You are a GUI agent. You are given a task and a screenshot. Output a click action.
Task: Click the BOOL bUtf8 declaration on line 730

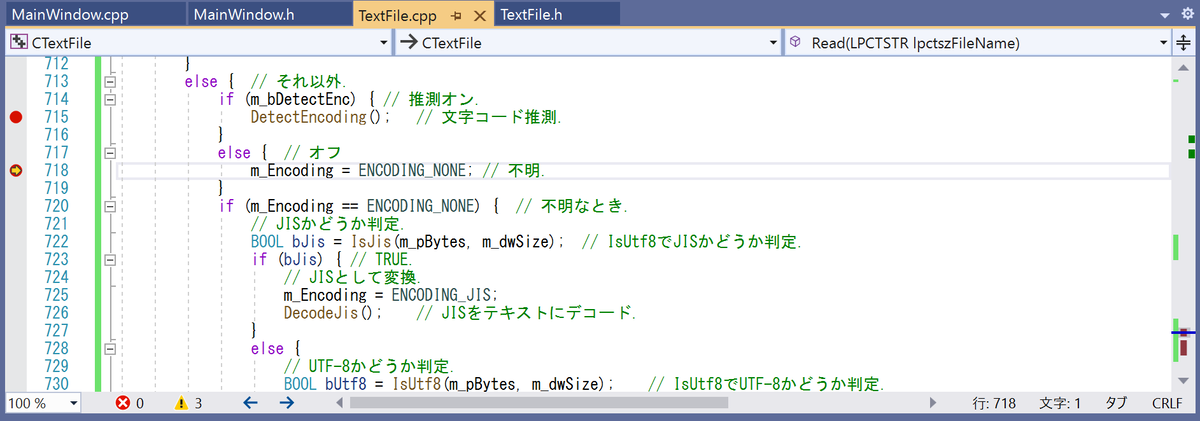tap(327, 385)
